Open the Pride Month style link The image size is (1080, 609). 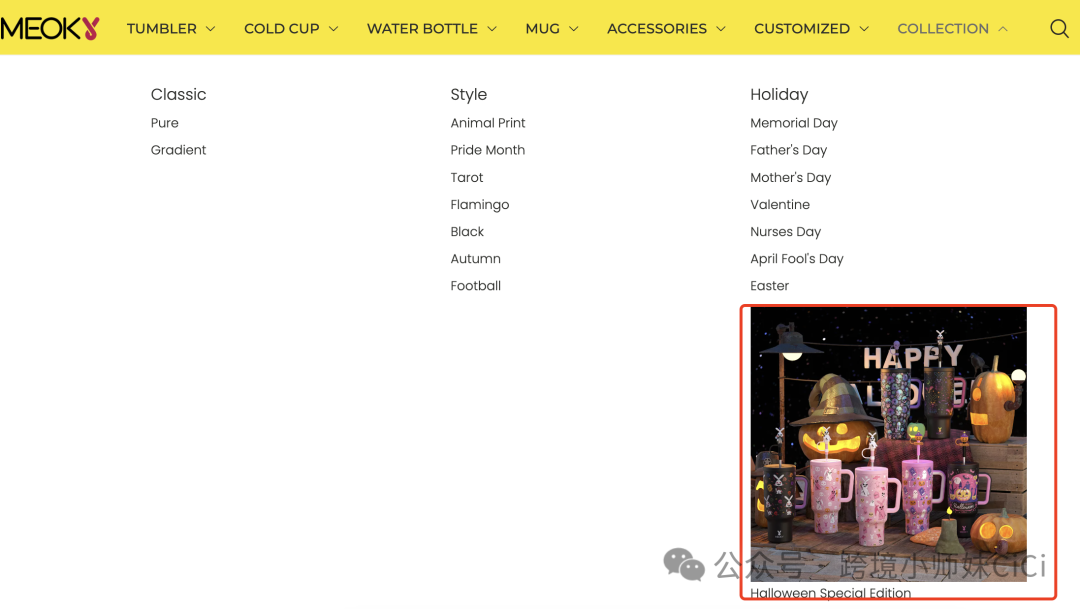tap(488, 150)
